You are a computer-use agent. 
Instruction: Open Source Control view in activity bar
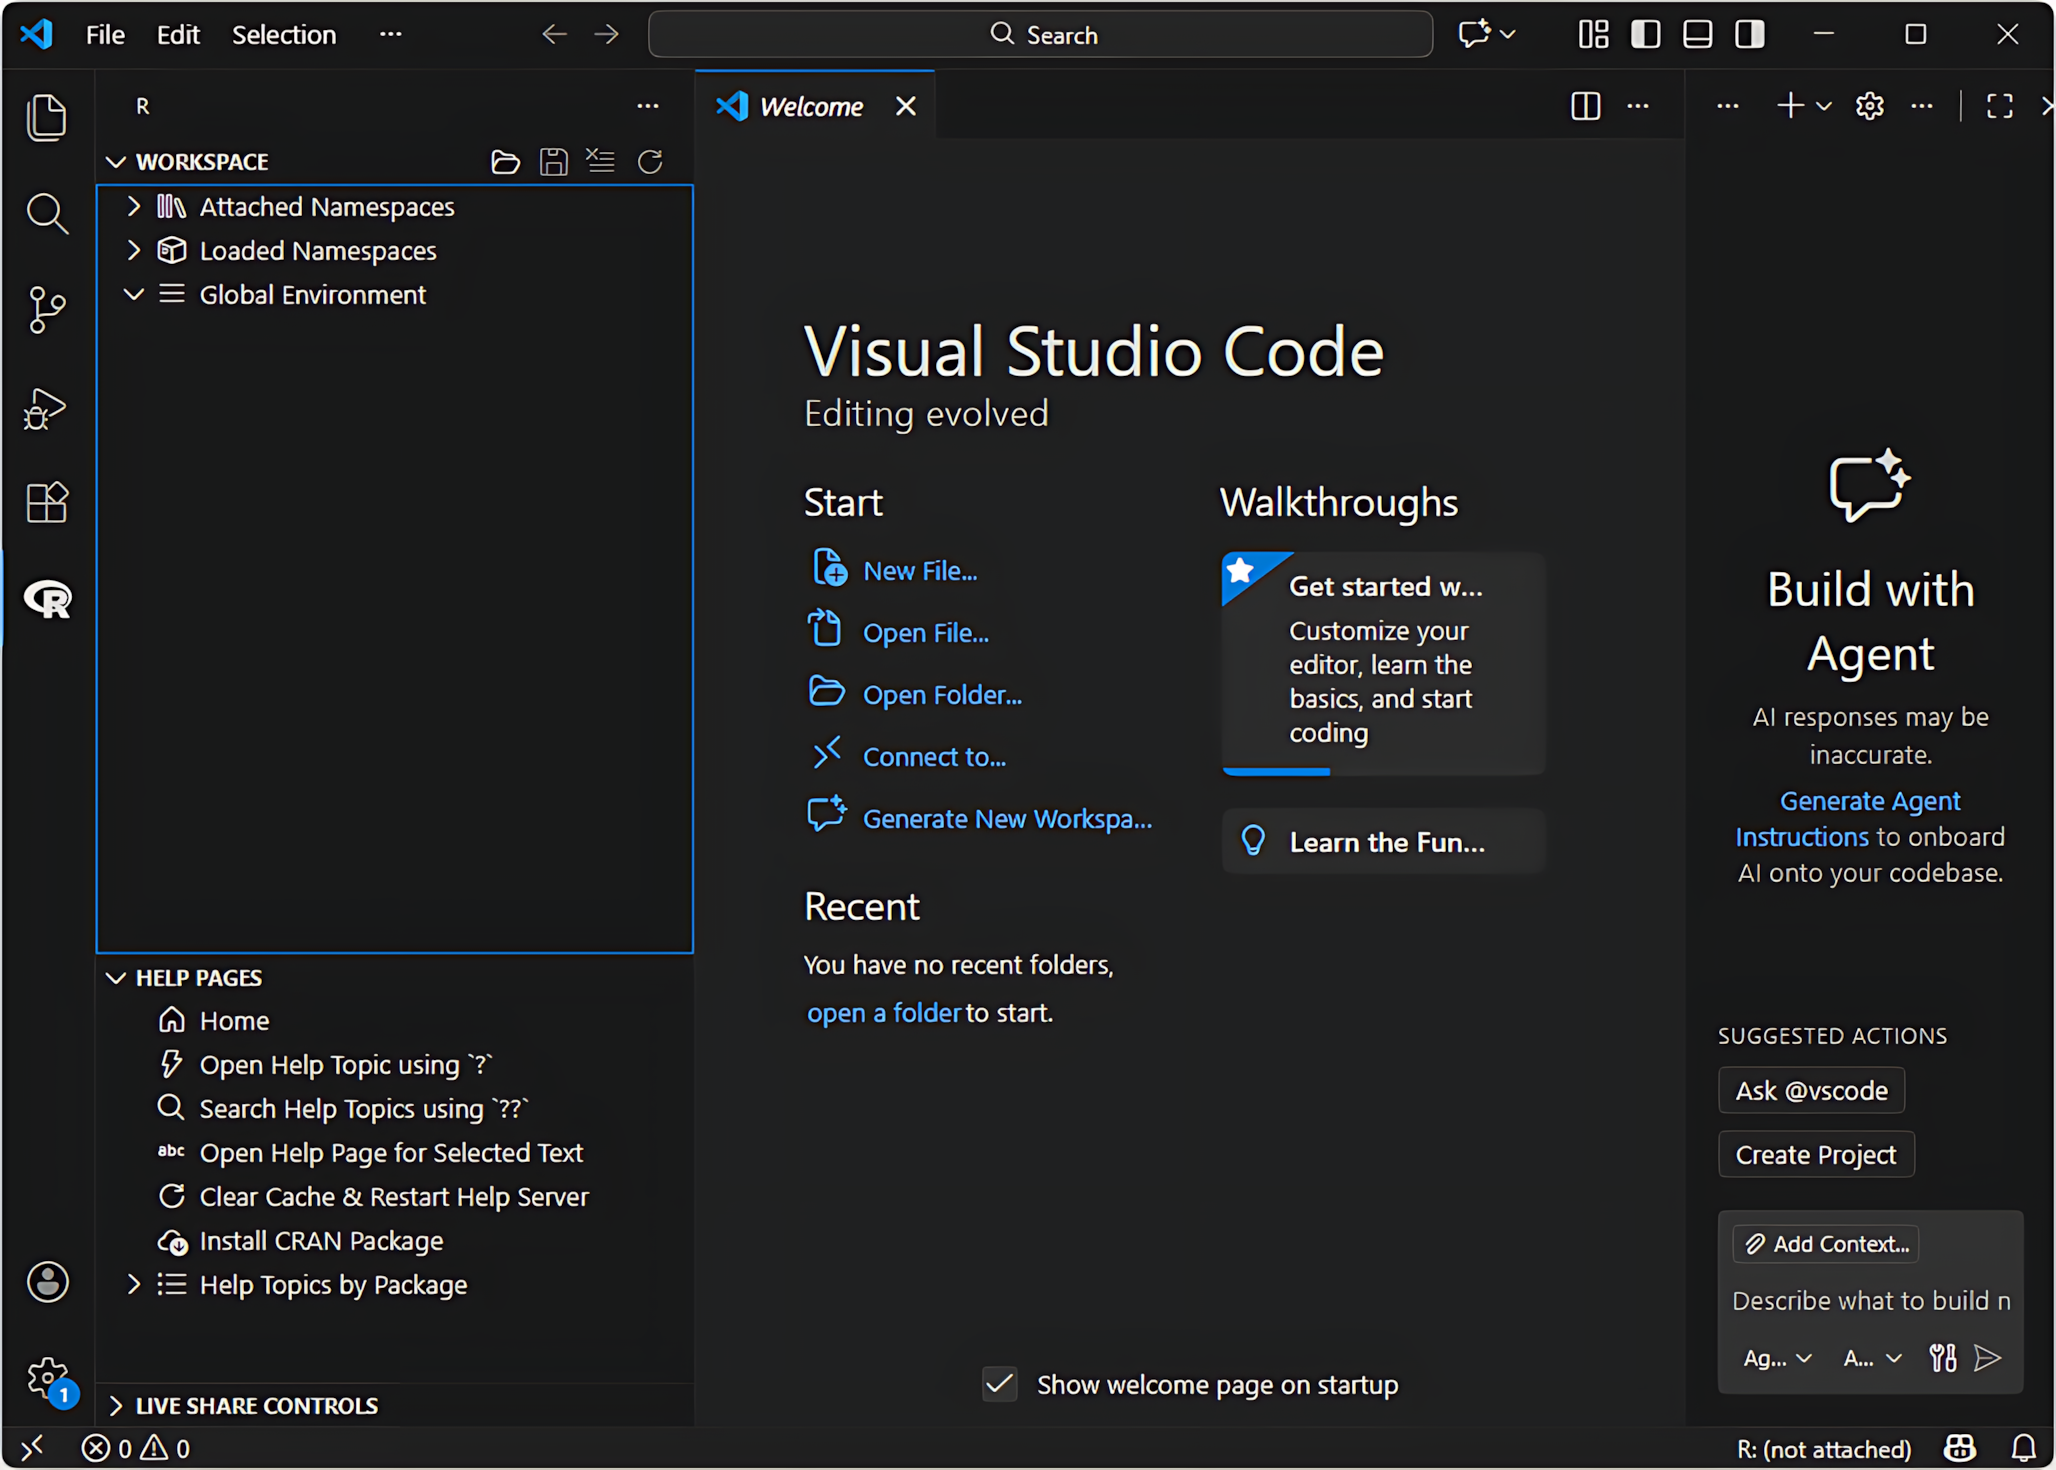47,310
